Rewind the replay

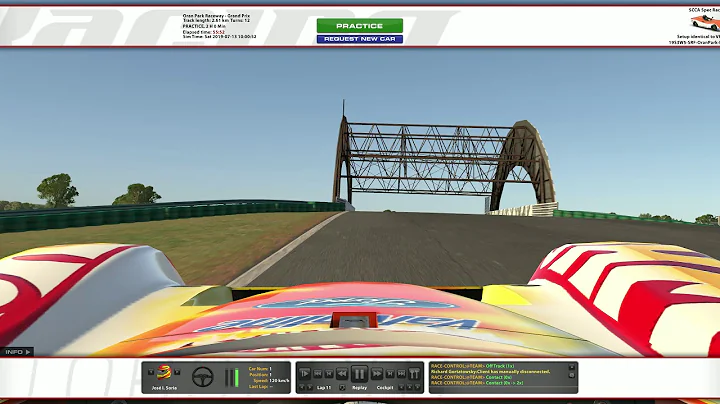[x=342, y=374]
